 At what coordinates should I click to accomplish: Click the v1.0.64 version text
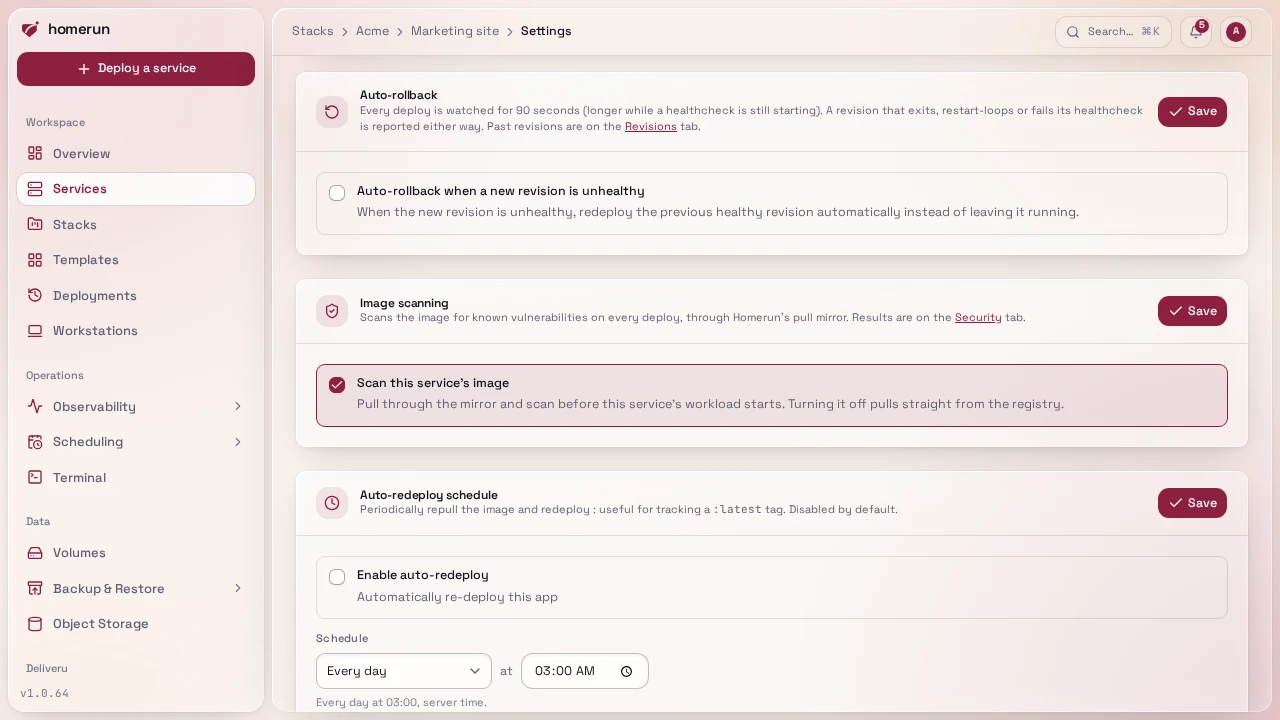tap(44, 694)
